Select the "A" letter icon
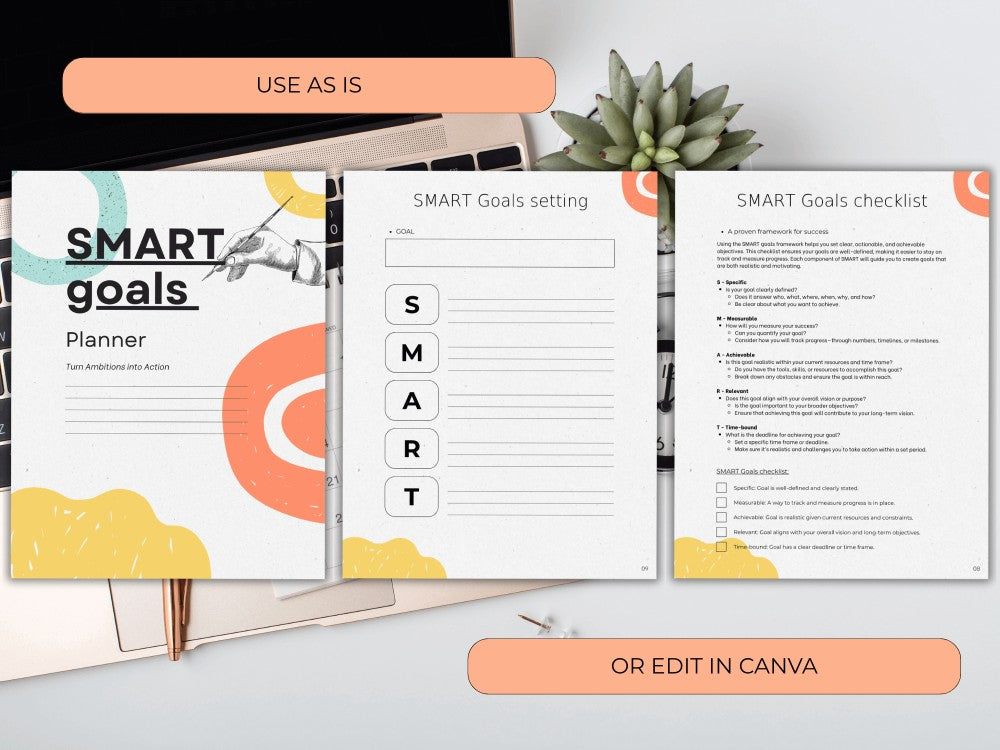The width and height of the screenshot is (1000, 750). tap(414, 399)
